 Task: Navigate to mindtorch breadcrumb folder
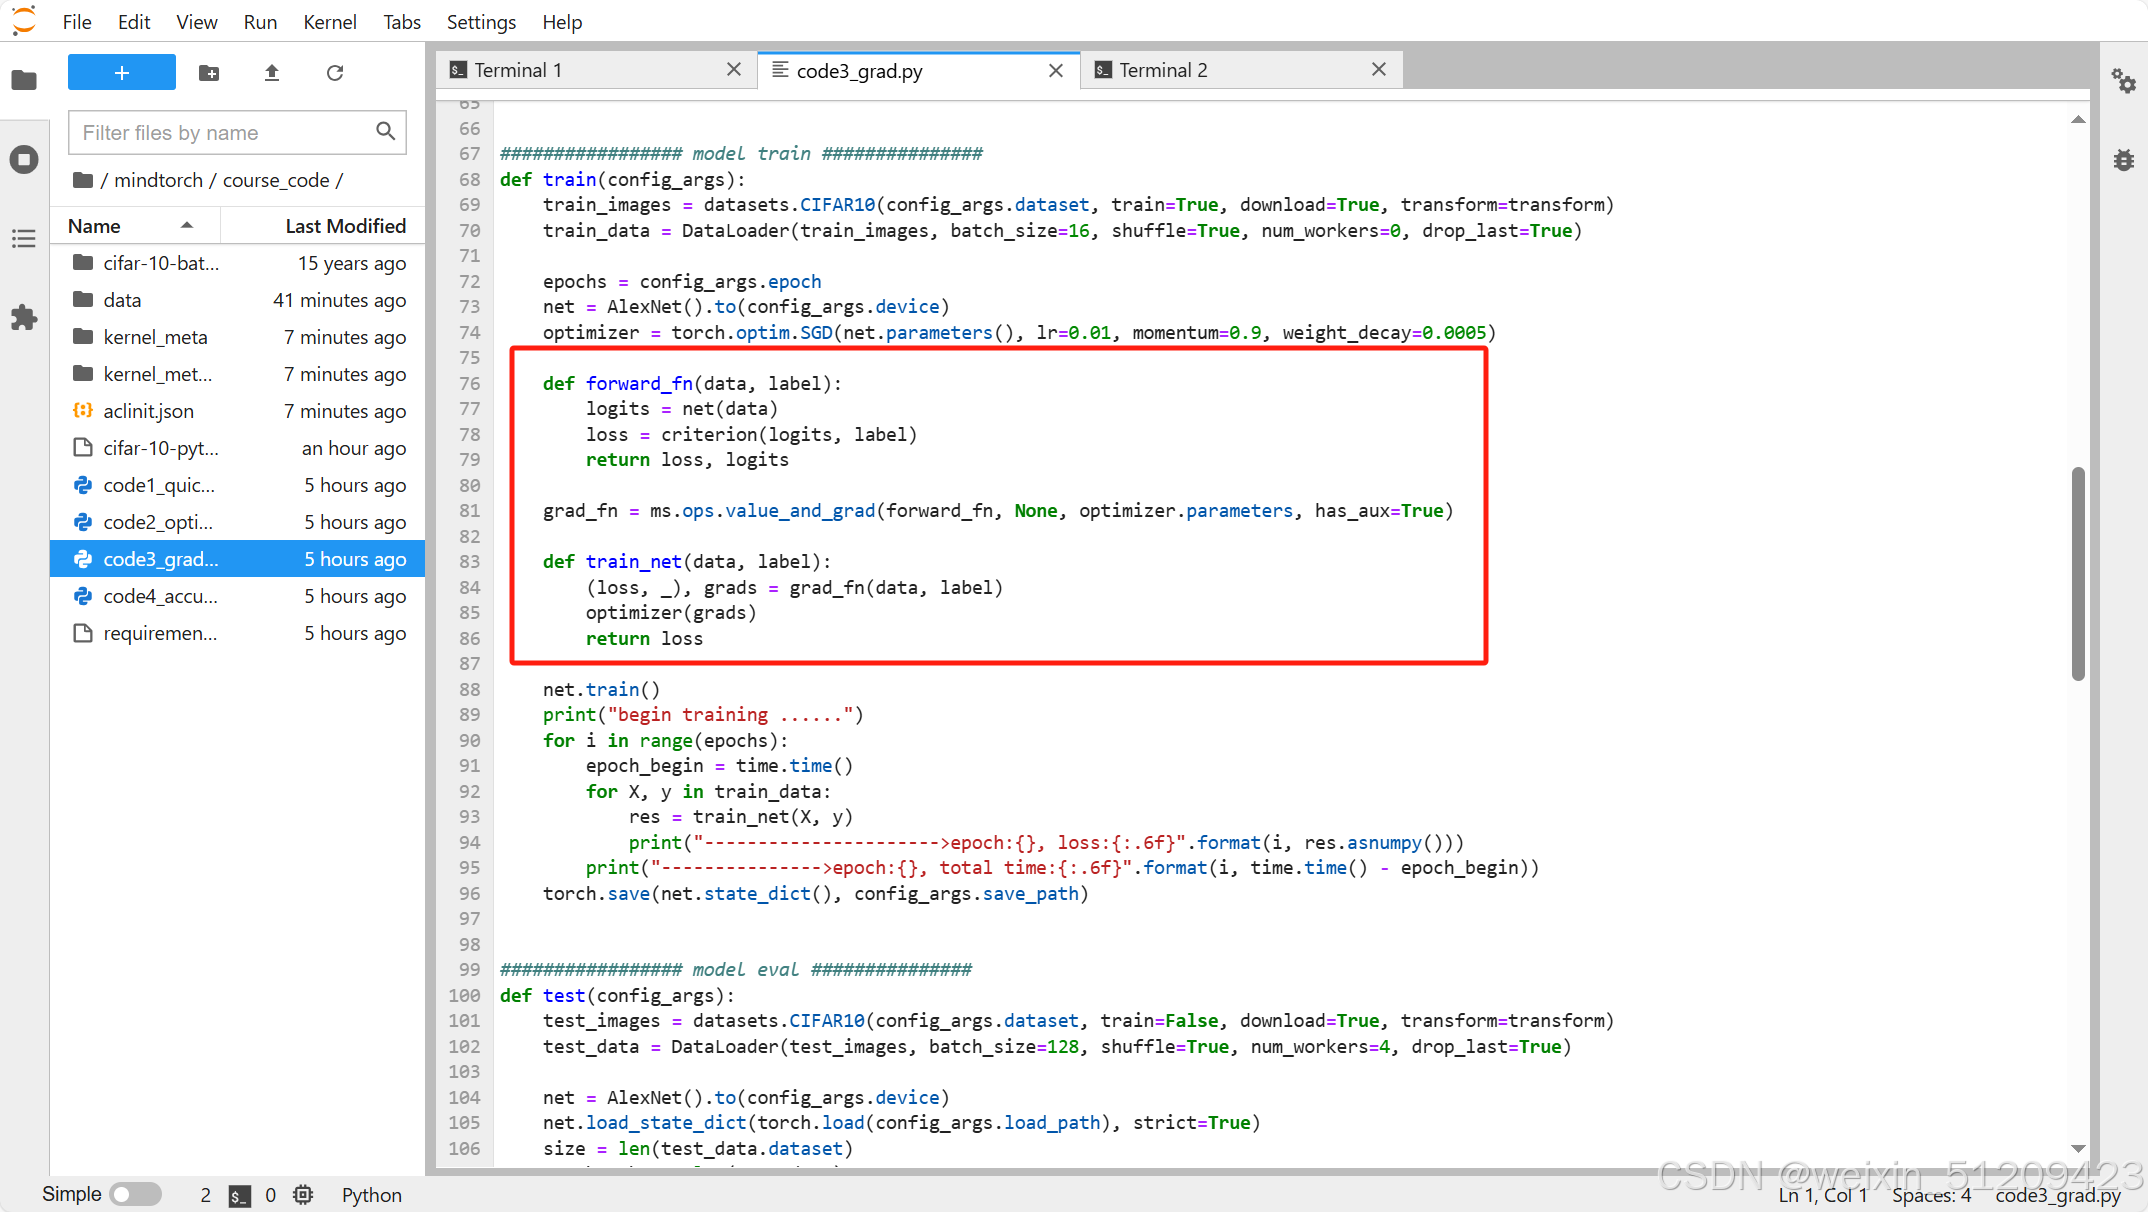point(158,180)
